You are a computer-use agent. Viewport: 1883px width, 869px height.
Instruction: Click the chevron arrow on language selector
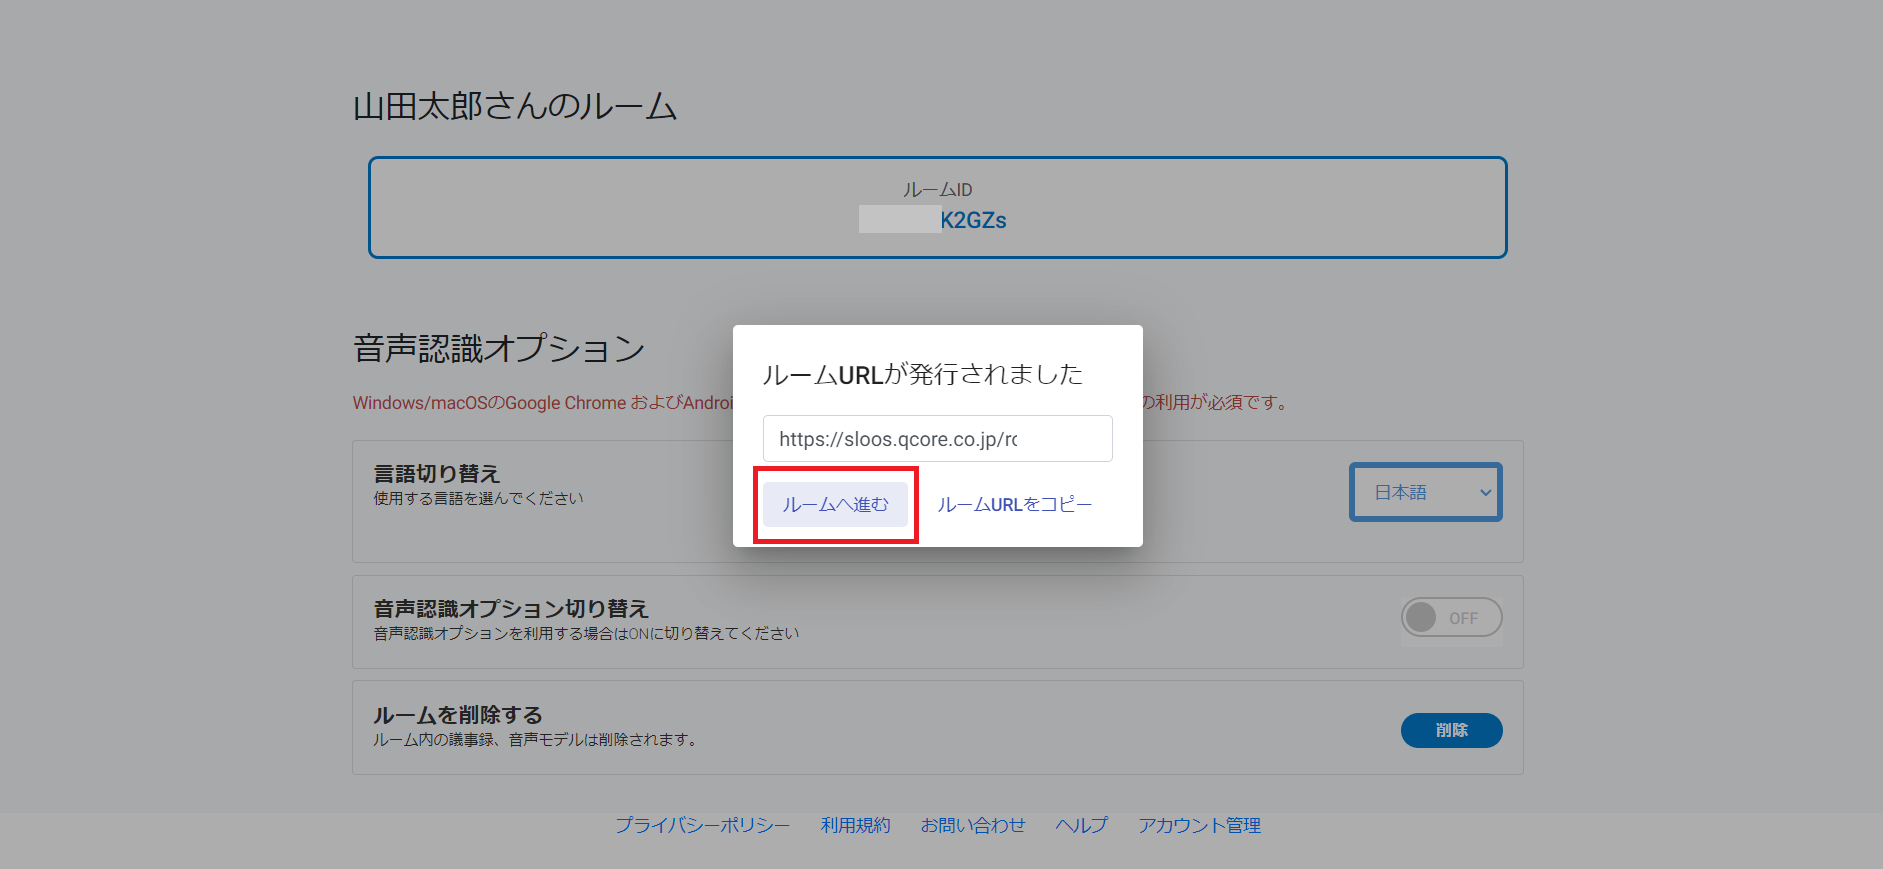click(1485, 492)
